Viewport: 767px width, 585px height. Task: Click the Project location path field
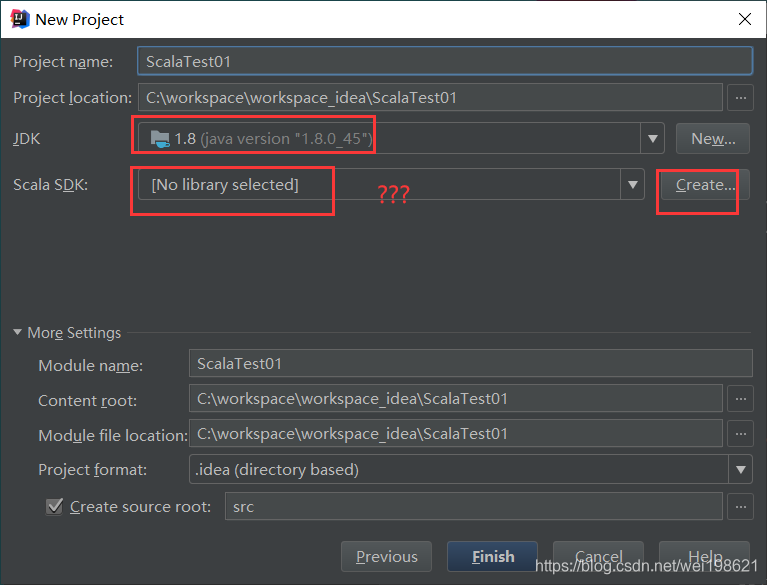(430, 97)
